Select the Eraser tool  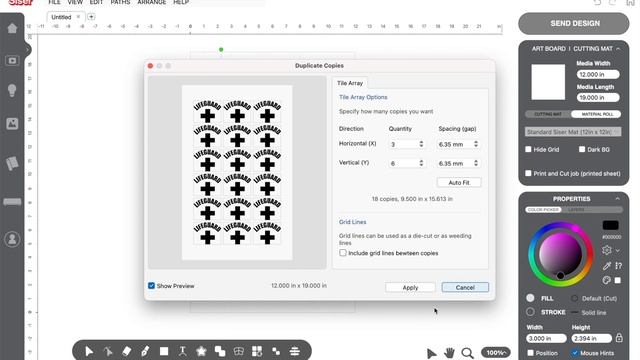pyautogui.click(x=127, y=351)
